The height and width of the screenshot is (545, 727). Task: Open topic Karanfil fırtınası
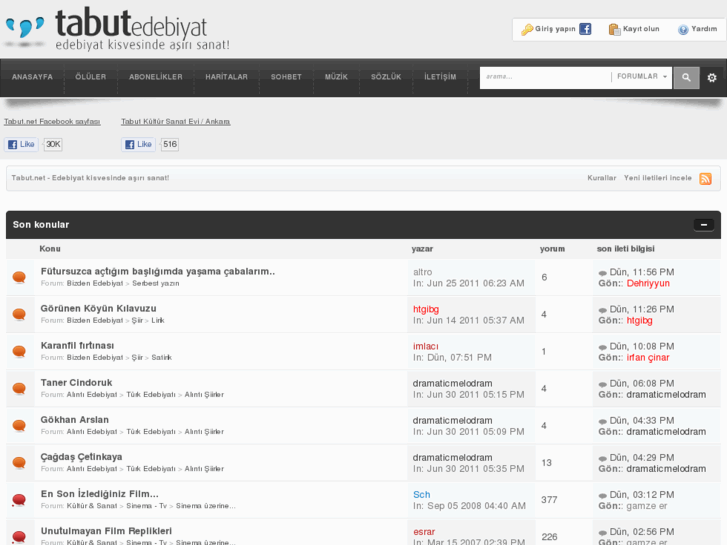[77, 346]
